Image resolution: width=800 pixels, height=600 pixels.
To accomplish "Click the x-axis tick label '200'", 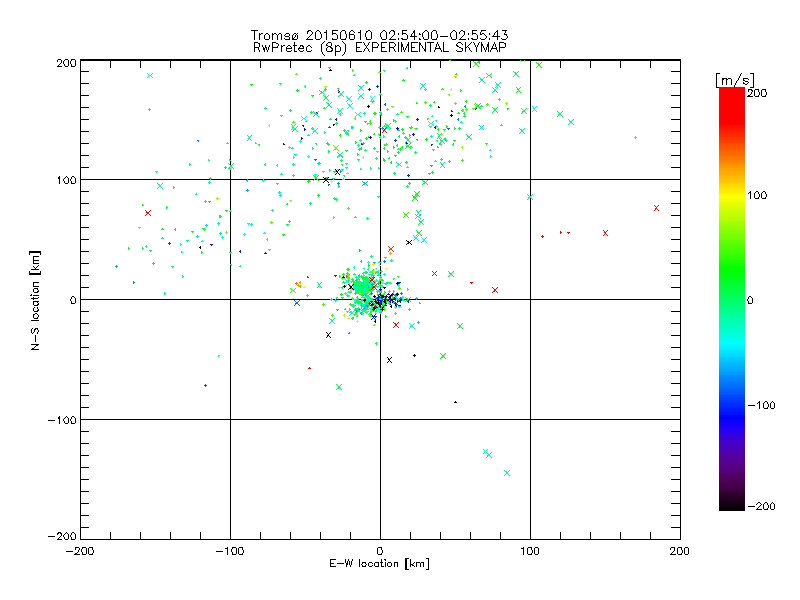I will click(x=680, y=551).
